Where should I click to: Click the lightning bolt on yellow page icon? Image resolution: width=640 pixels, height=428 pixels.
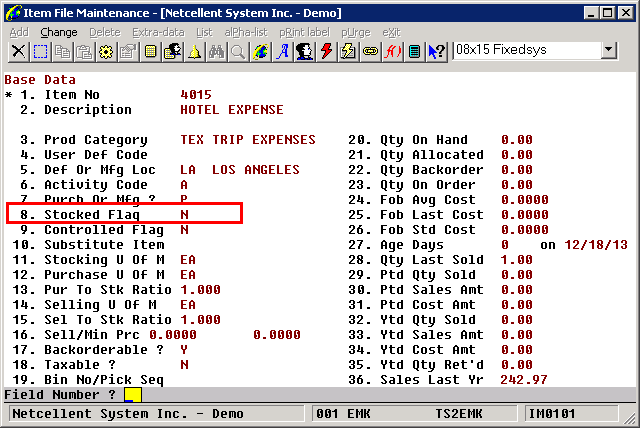point(349,52)
